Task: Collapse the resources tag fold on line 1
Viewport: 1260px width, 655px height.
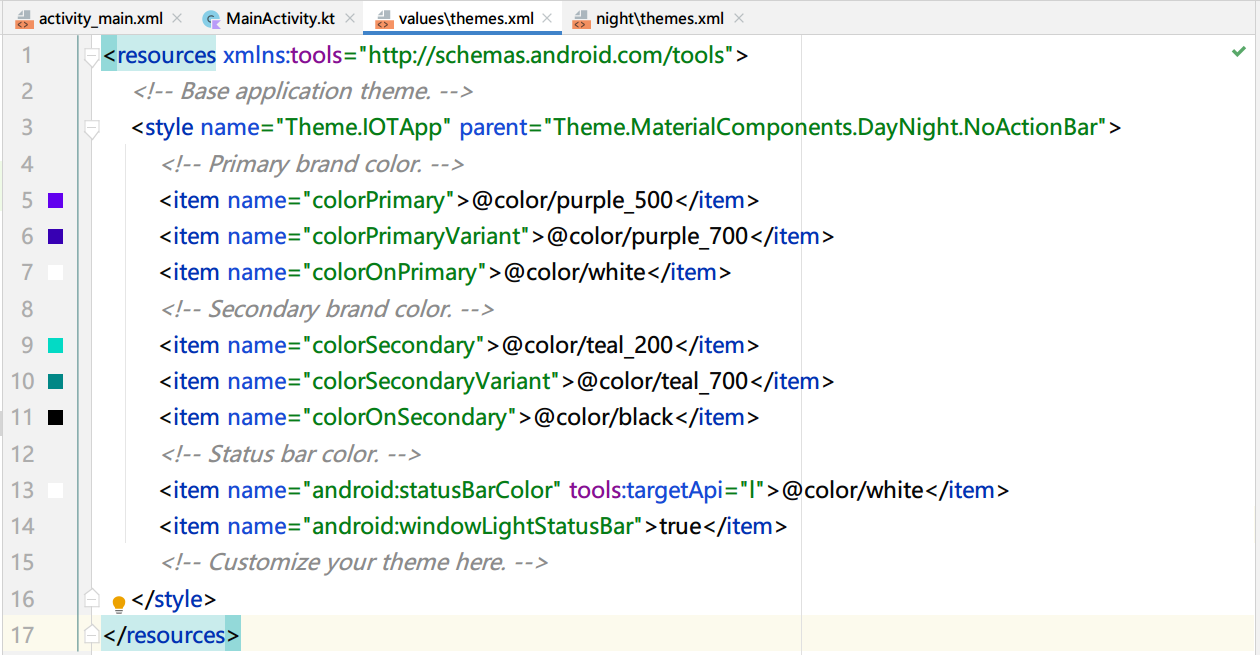Action: tap(92, 55)
